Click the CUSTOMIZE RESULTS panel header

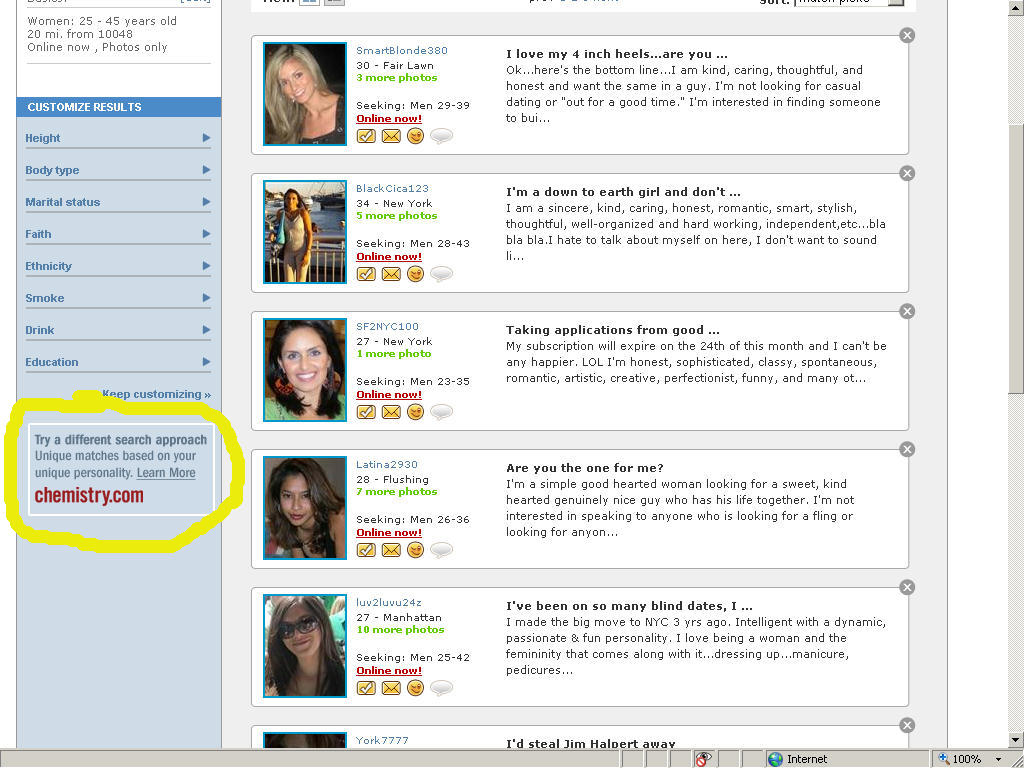pyautogui.click(x=118, y=107)
